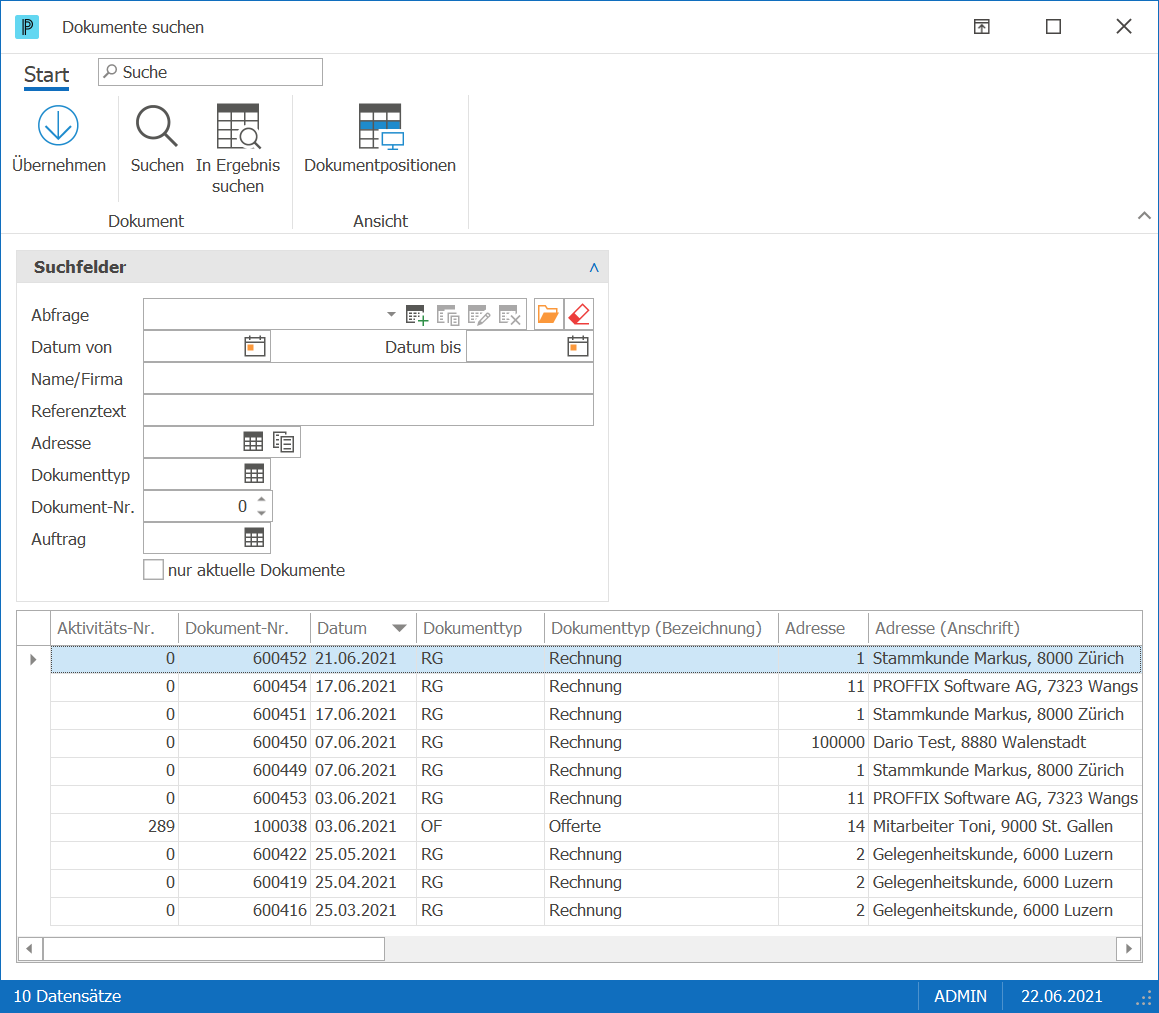The image size is (1159, 1013).
Task: Collapse the ribbon with the chevron
Action: 1144,215
